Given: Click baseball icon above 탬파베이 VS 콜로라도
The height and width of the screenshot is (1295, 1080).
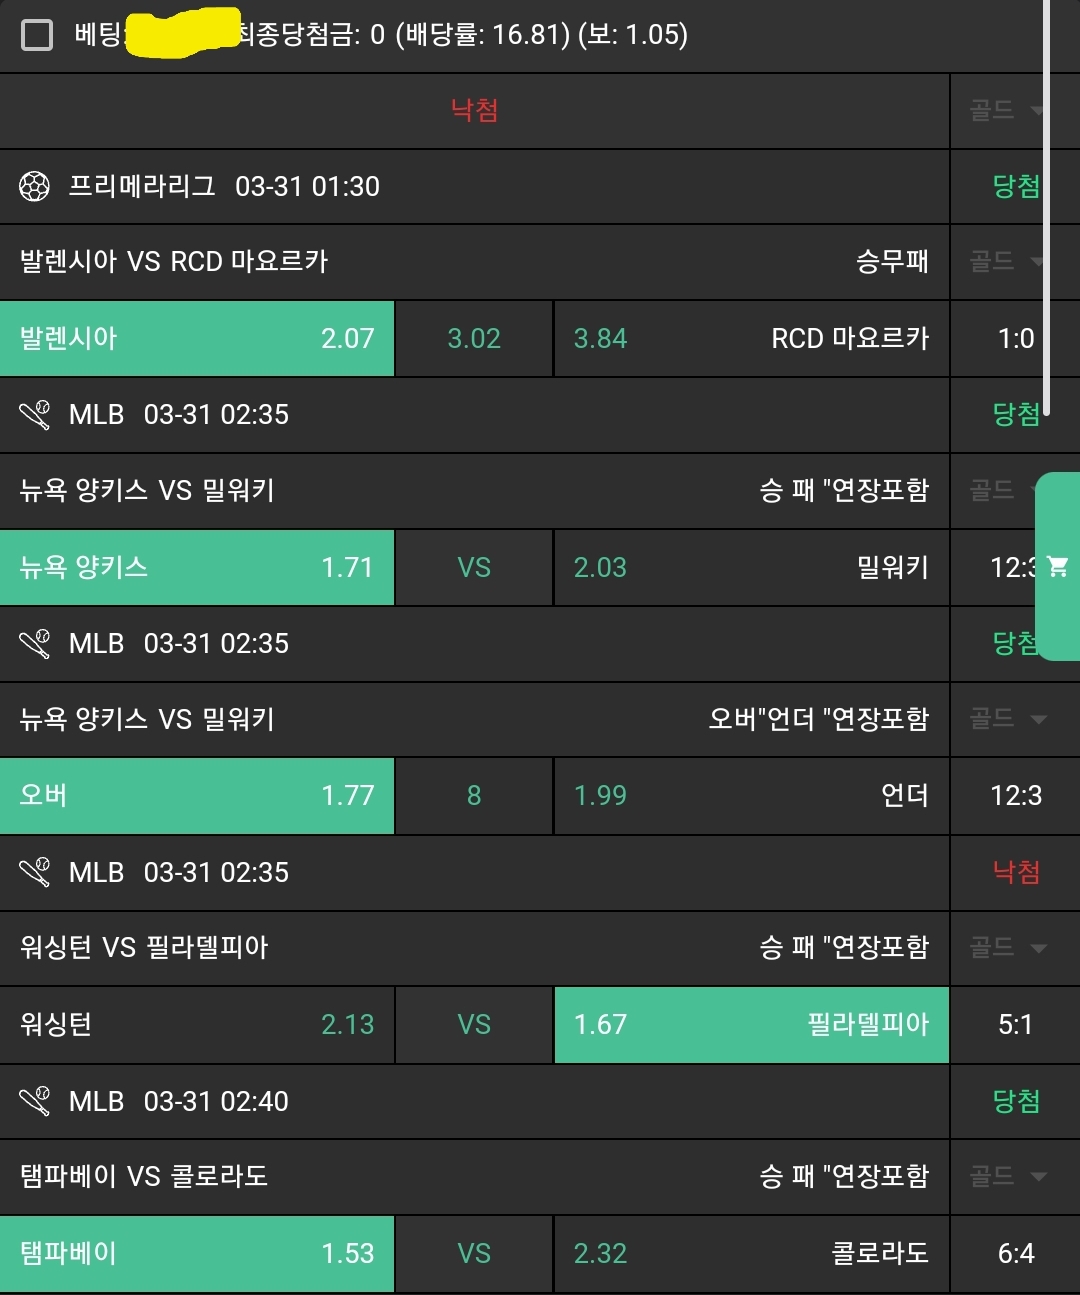Looking at the screenshot, I should click(x=35, y=1101).
